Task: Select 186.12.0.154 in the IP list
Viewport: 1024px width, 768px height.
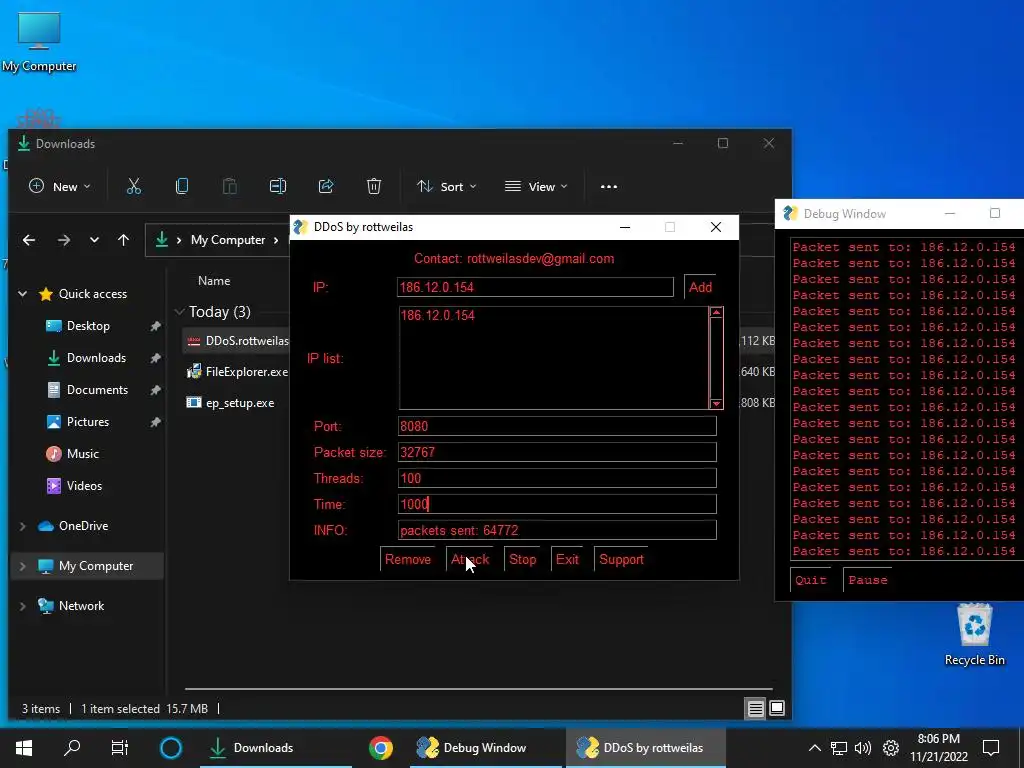Action: coord(438,315)
